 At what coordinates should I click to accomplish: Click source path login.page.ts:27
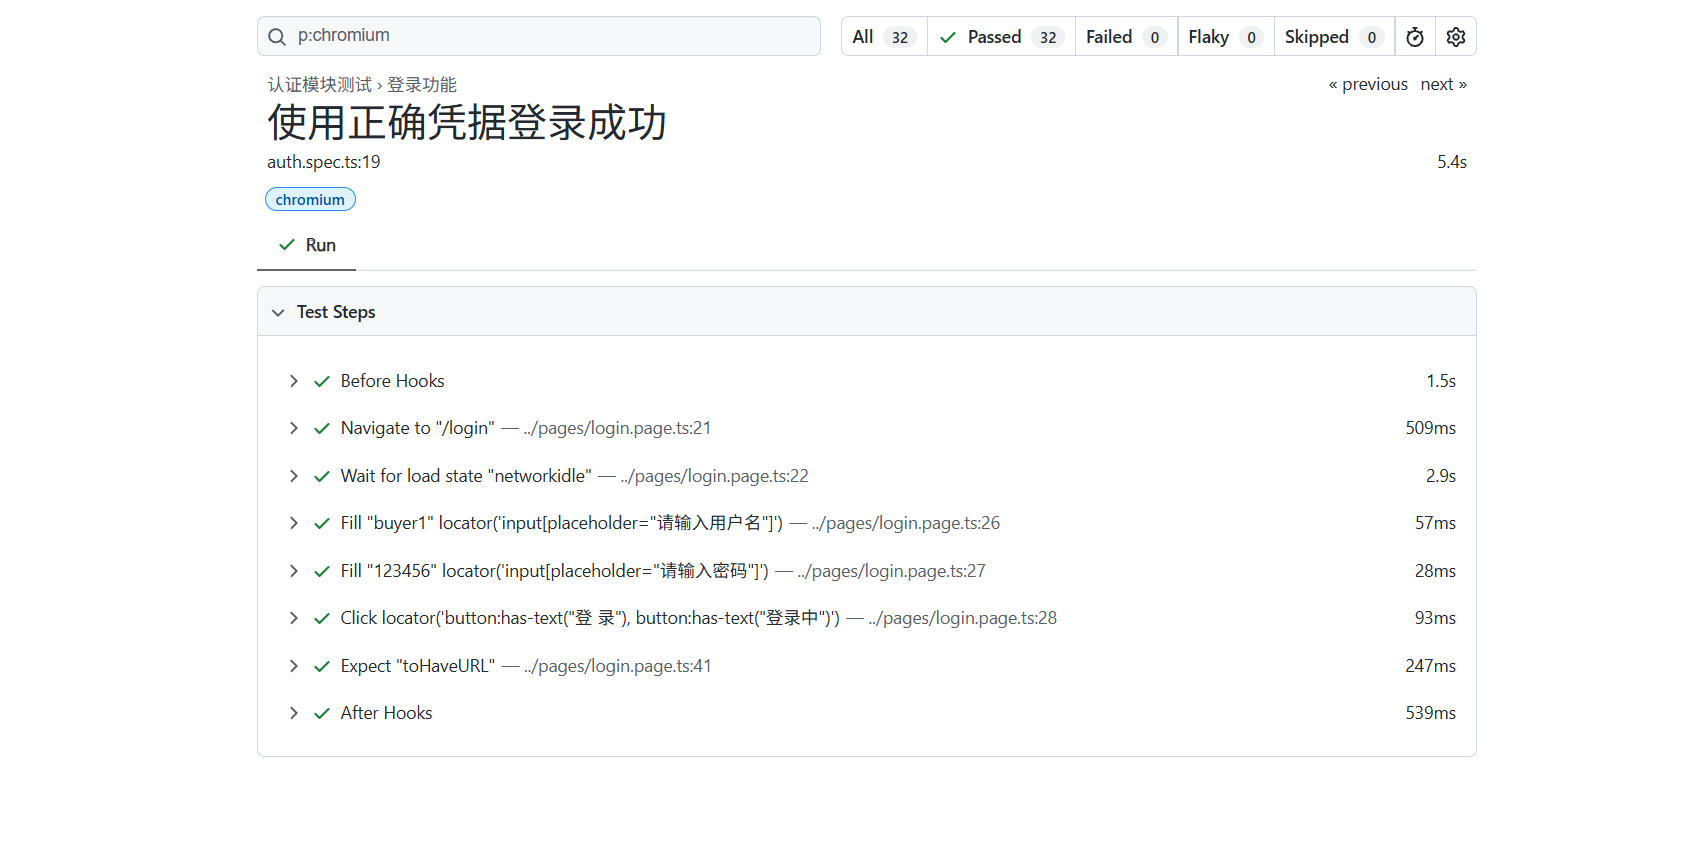tap(892, 571)
